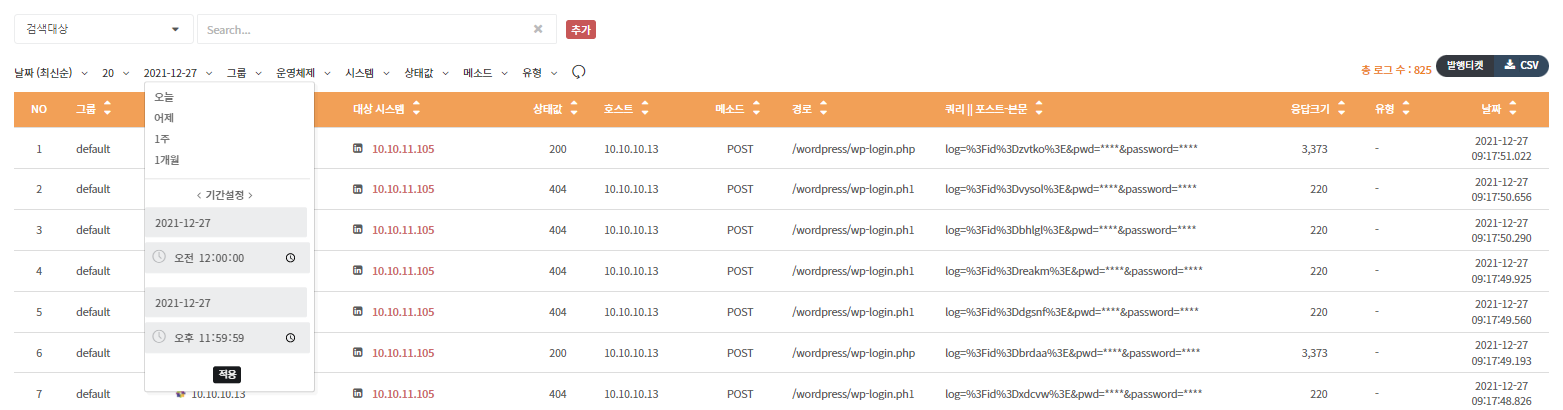Screen dimensions: 1563x410
Task: Click the CSV download button
Action: coord(1521,65)
